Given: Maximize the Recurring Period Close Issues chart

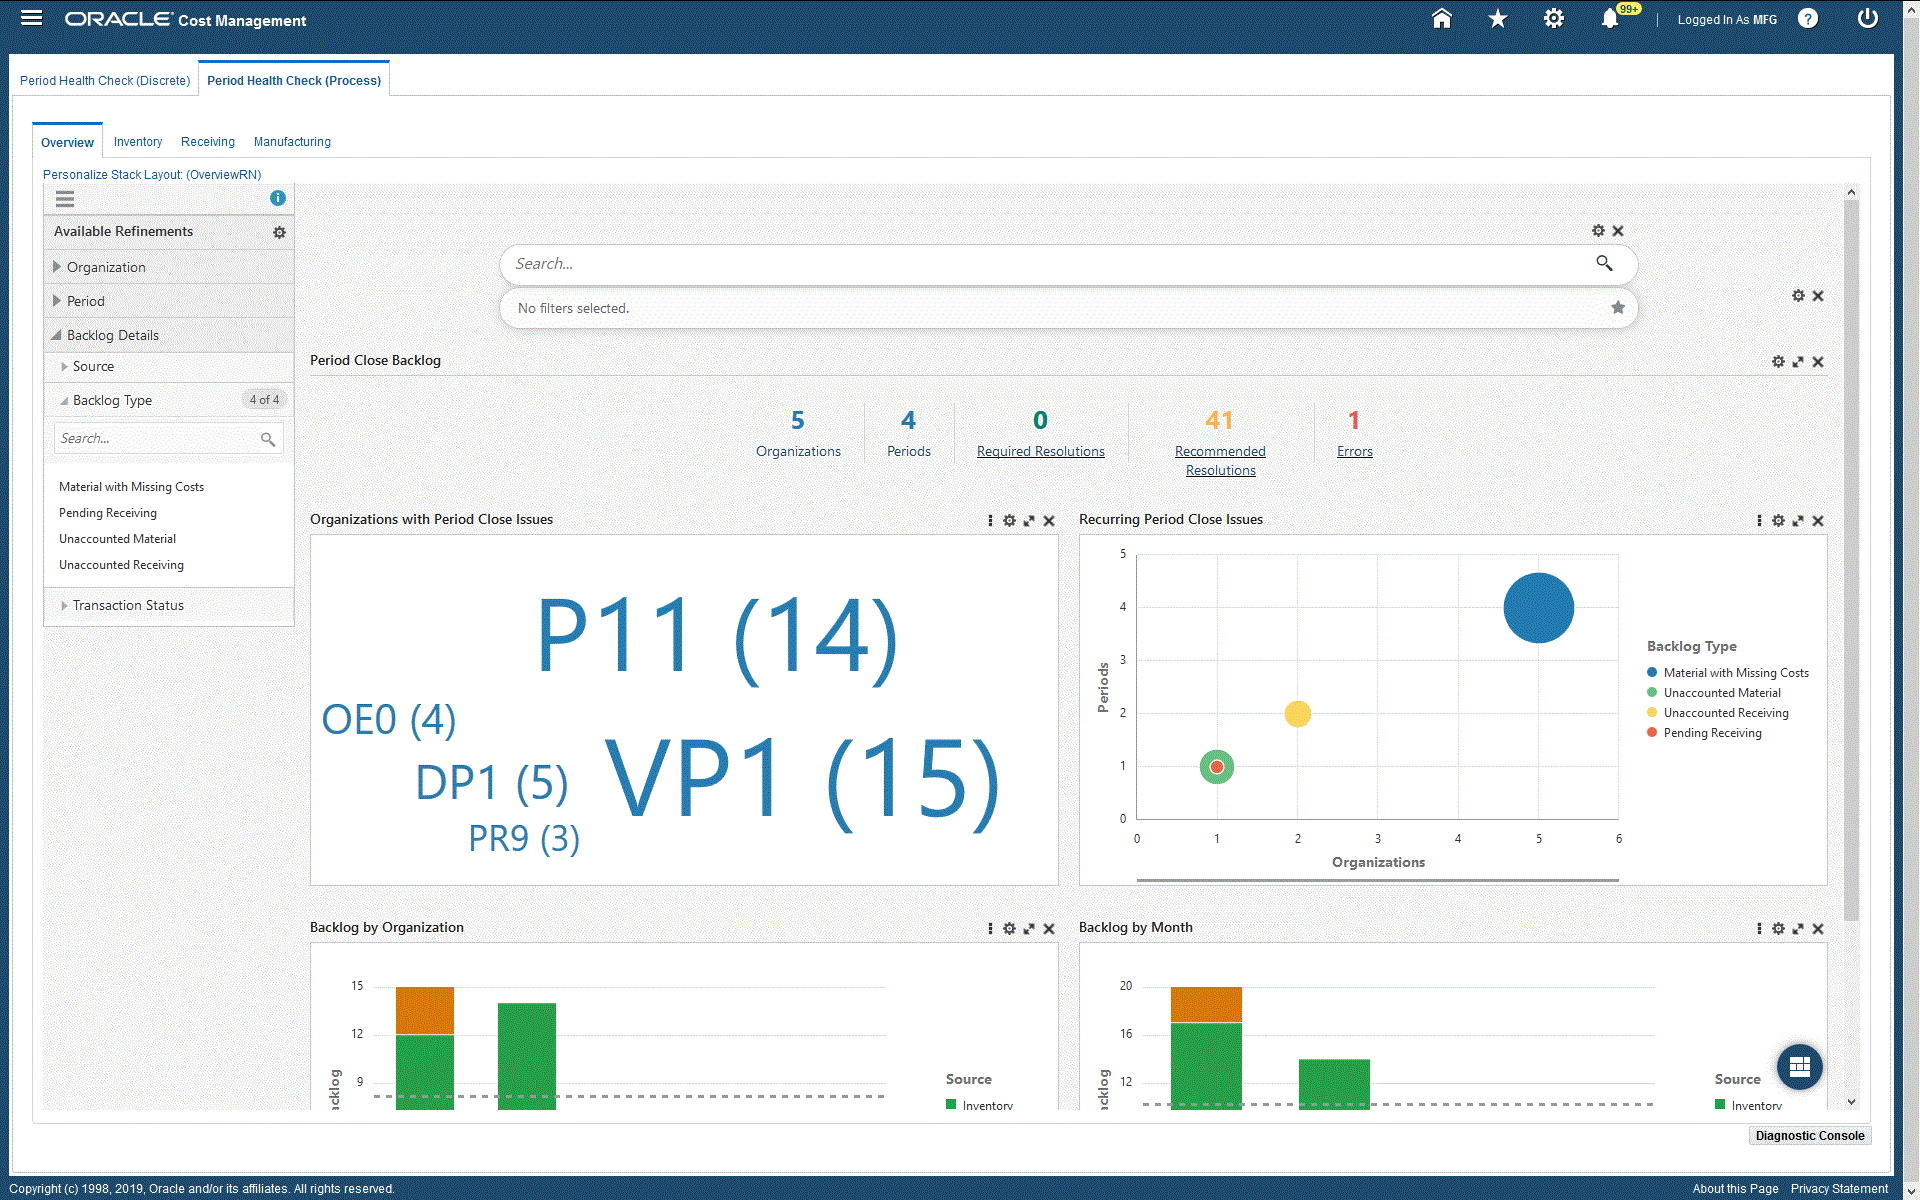Looking at the screenshot, I should 1798,521.
